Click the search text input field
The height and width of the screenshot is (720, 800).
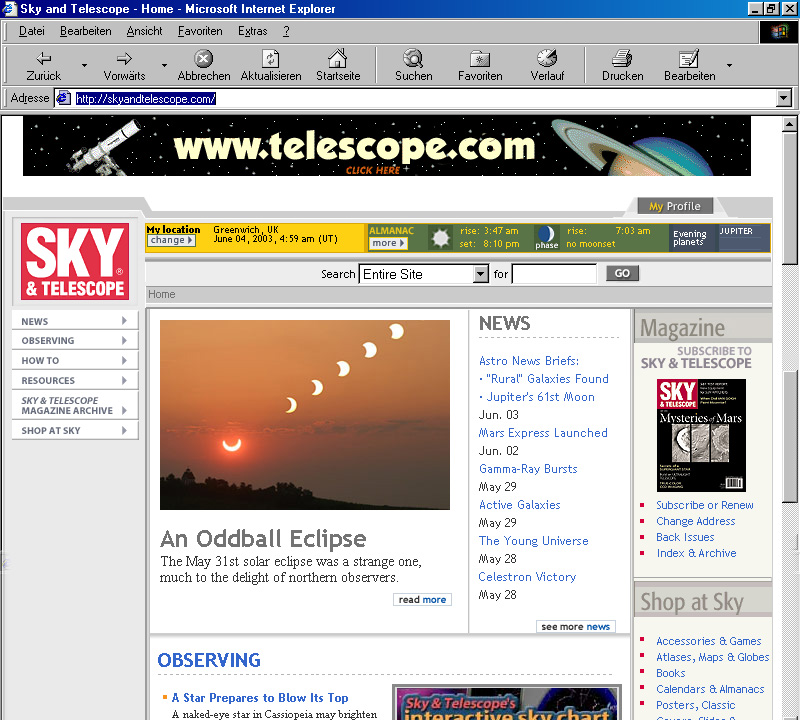pyautogui.click(x=554, y=274)
